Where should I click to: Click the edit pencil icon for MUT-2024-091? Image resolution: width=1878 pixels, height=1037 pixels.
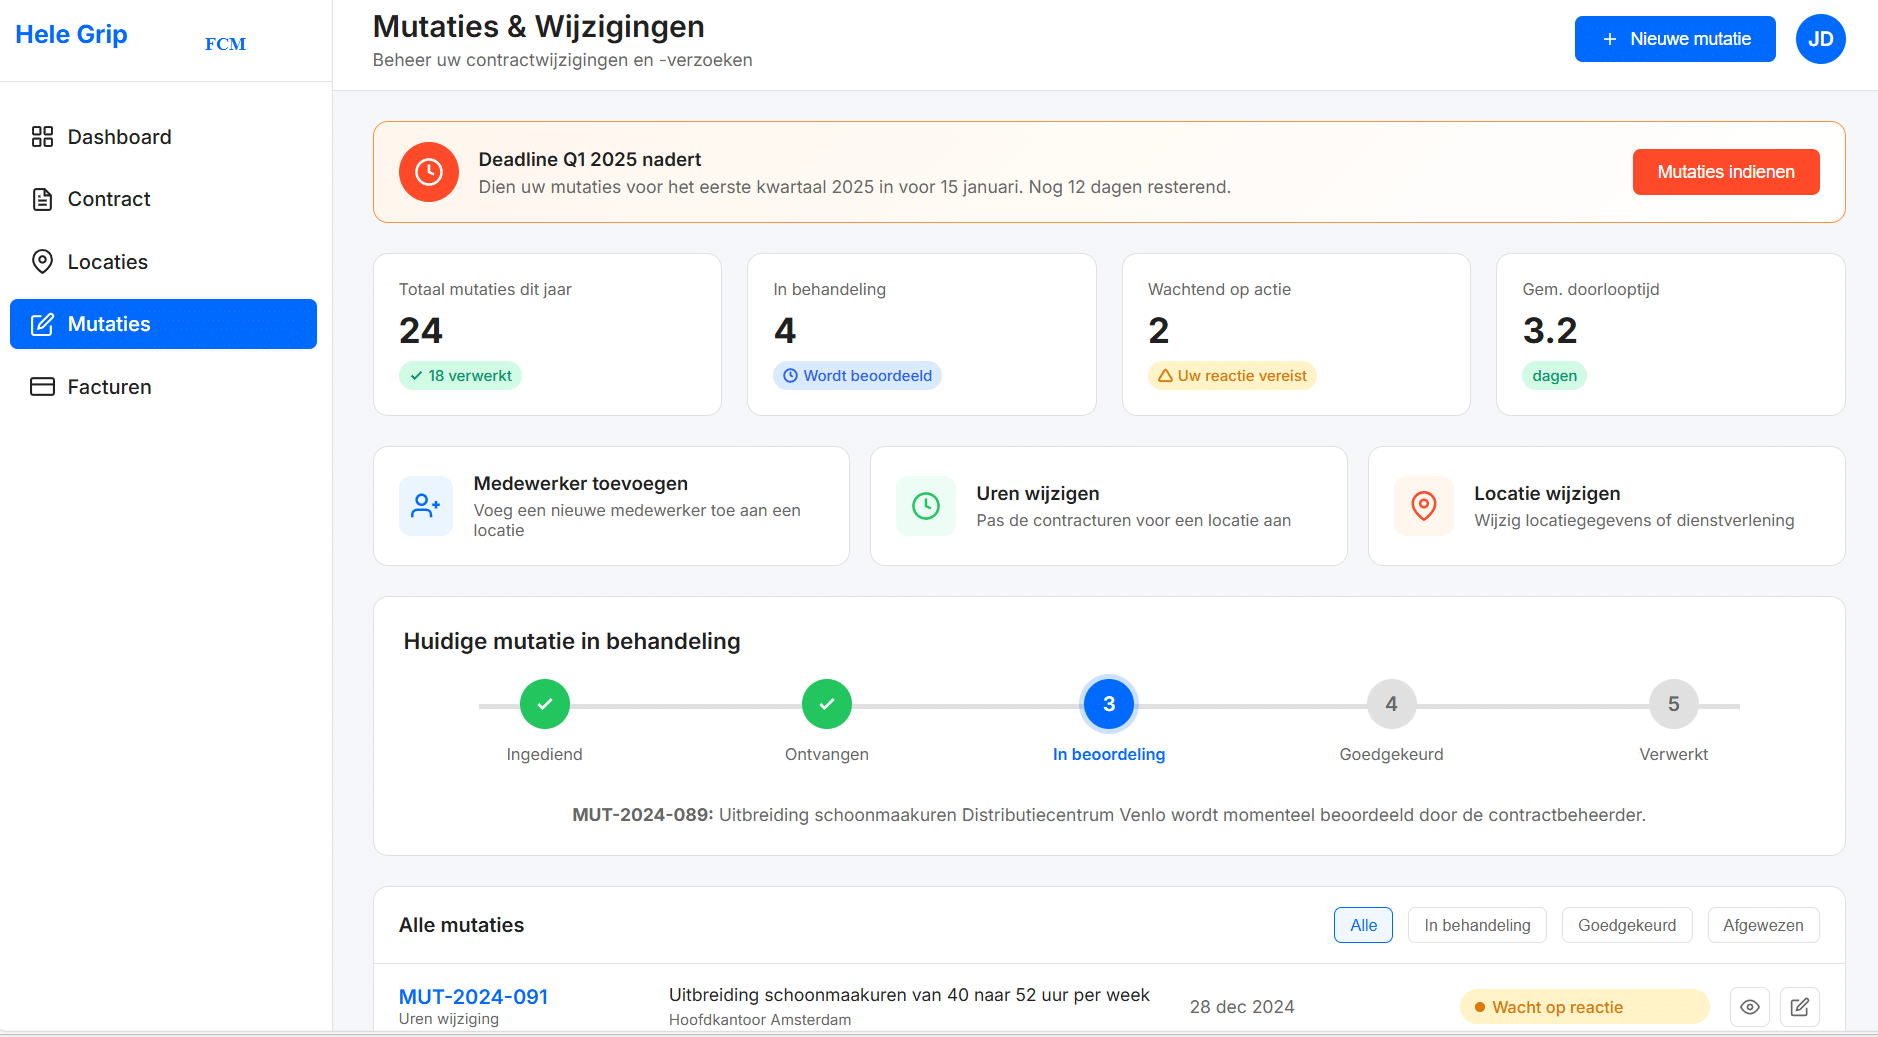pos(1799,1007)
